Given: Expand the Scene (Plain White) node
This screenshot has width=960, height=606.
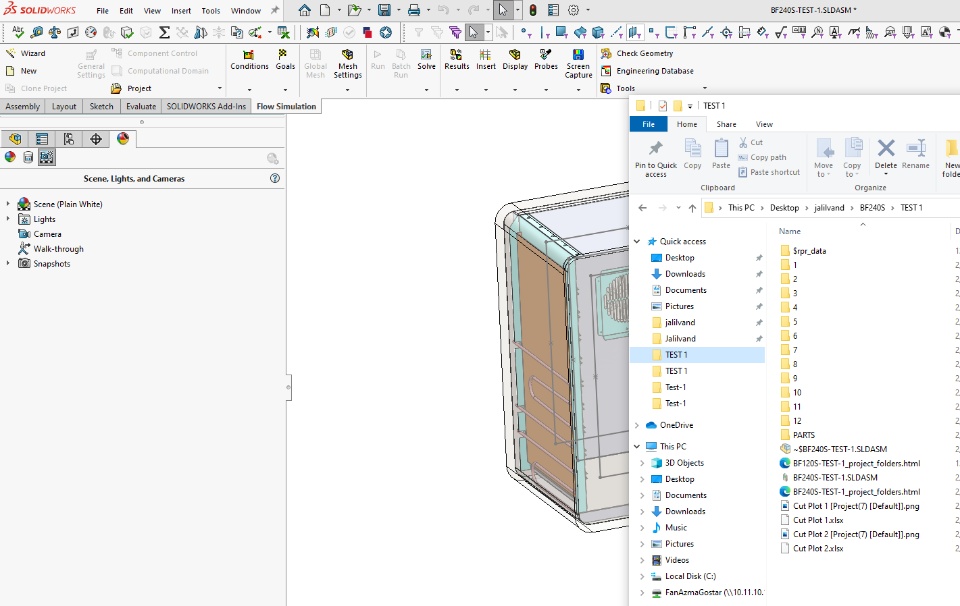Looking at the screenshot, I should click(8, 204).
